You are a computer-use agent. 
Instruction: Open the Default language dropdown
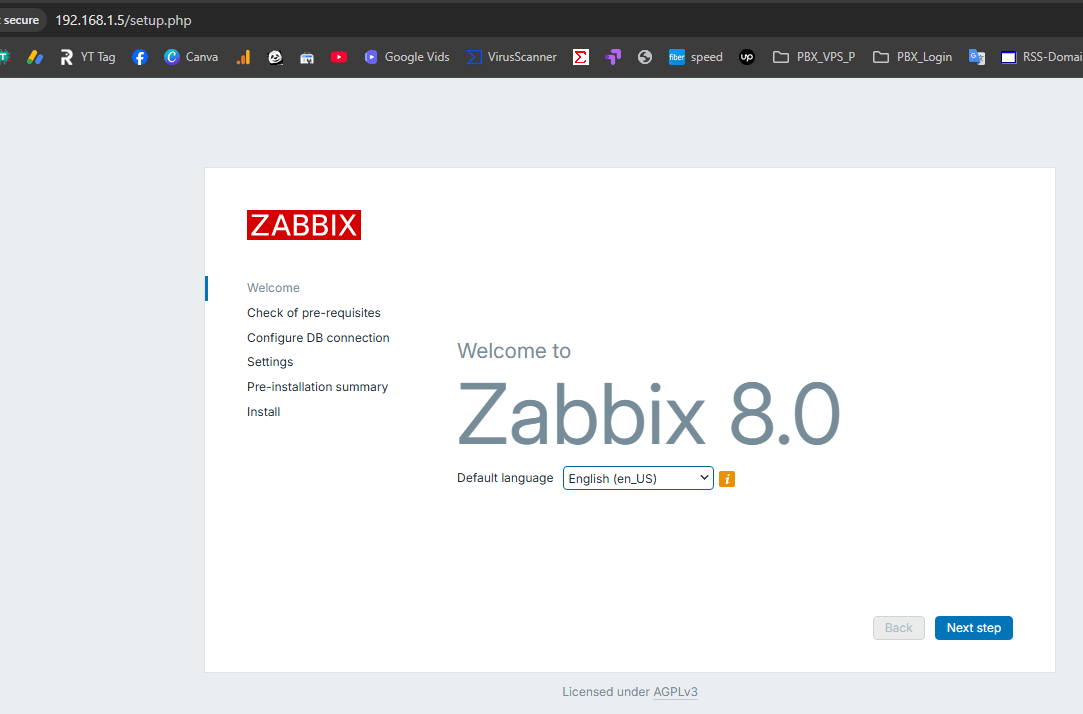pyautogui.click(x=638, y=479)
